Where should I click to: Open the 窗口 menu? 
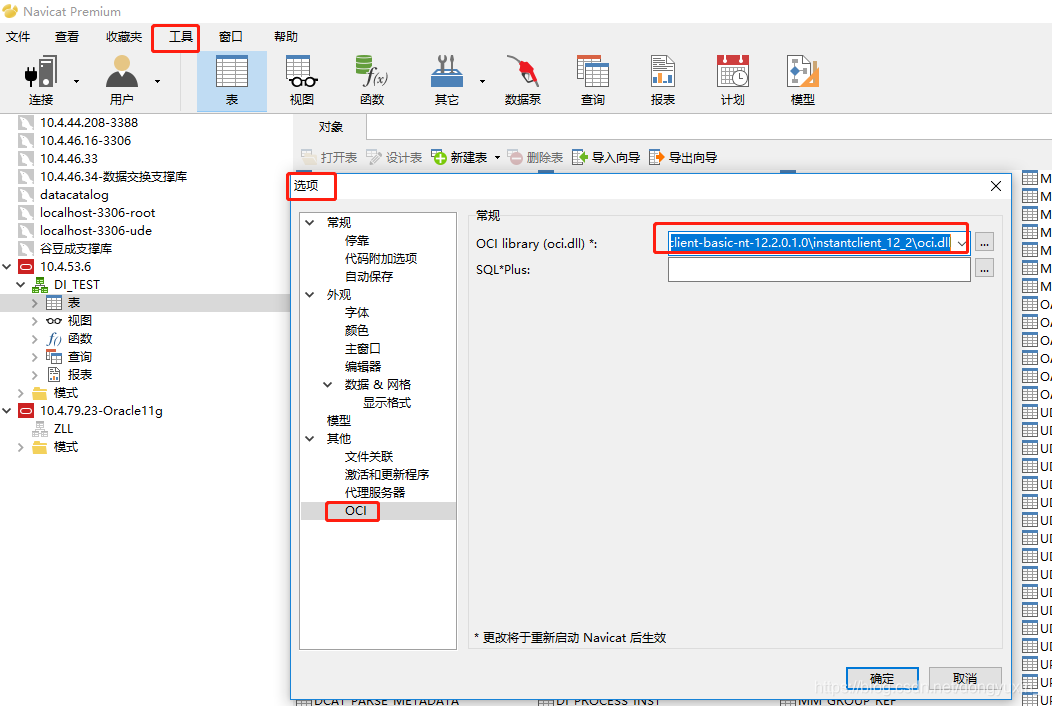[x=231, y=37]
